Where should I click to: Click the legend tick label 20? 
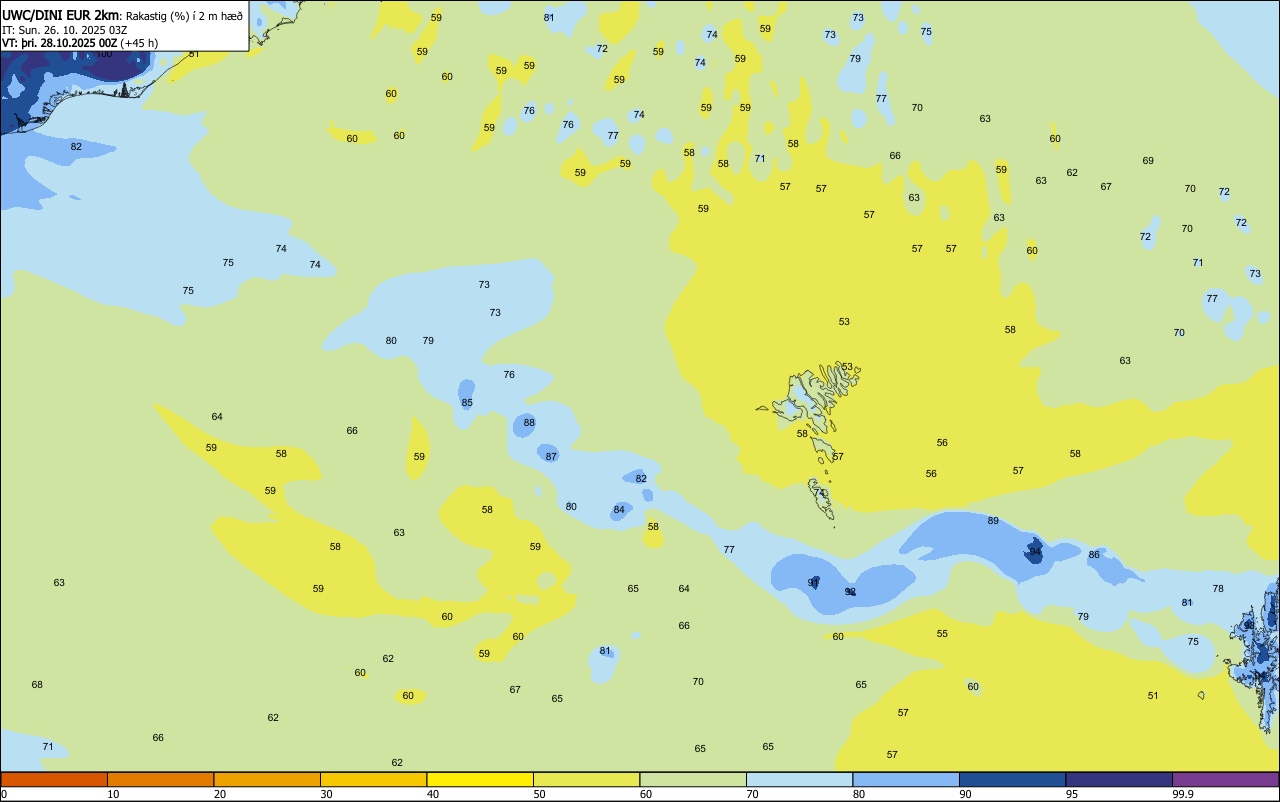click(x=220, y=794)
